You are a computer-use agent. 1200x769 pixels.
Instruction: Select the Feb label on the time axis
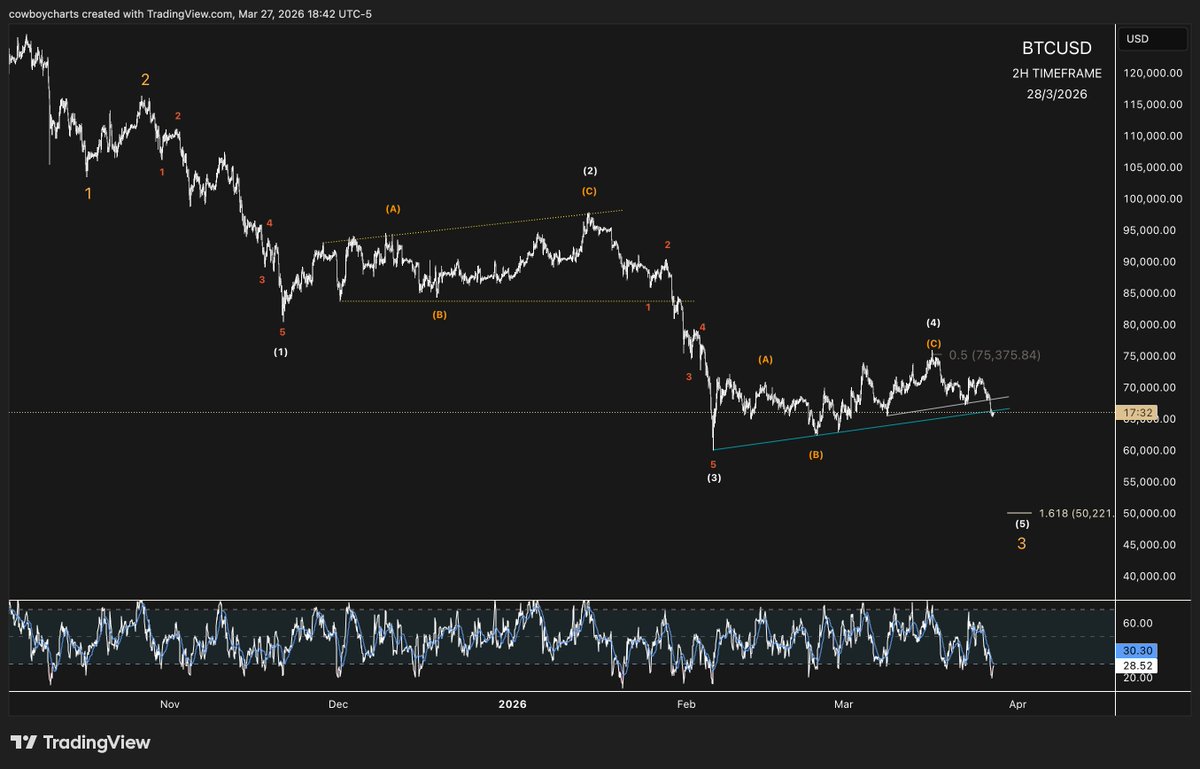pyautogui.click(x=685, y=704)
